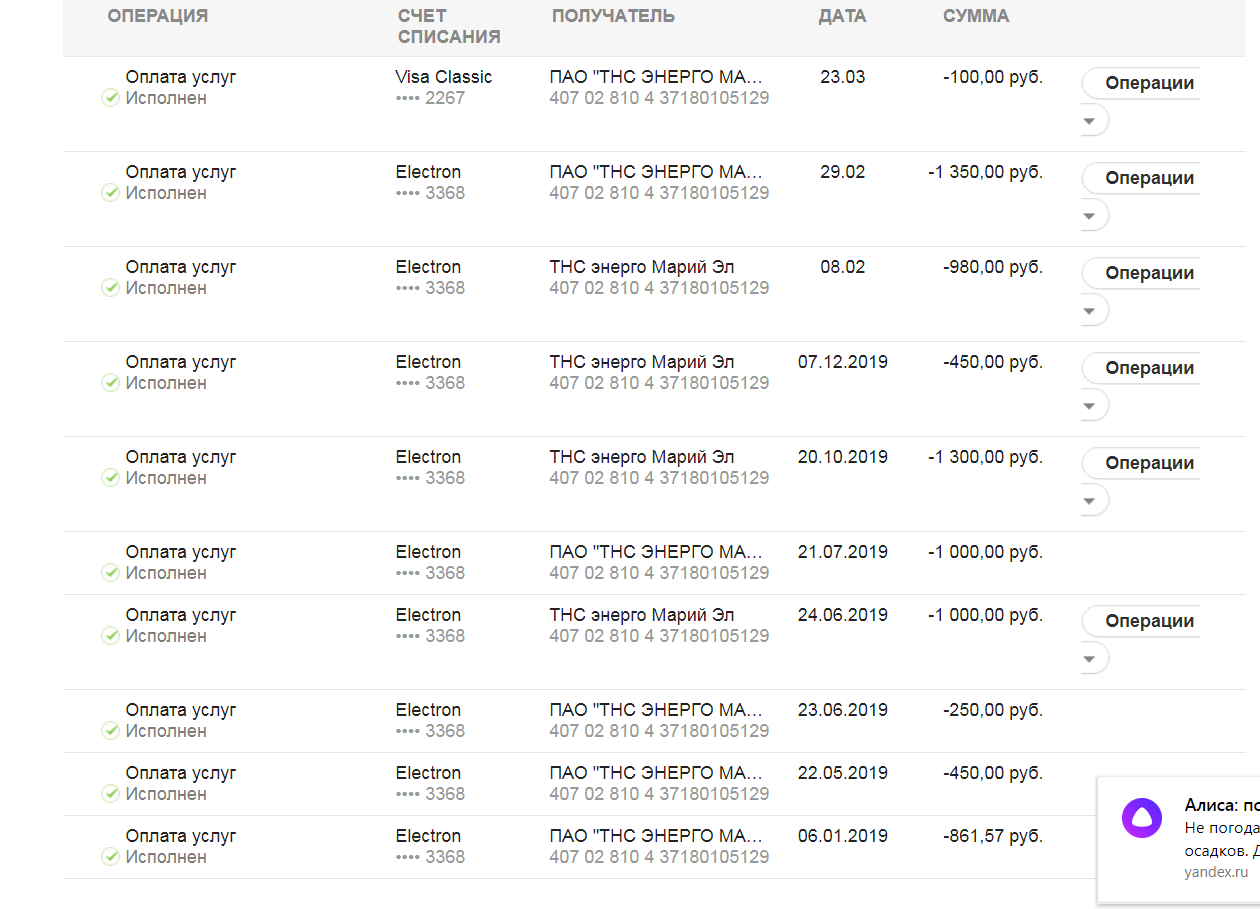The width and height of the screenshot is (1260, 909).
Task: Click the ДАТА column header
Action: tap(842, 16)
